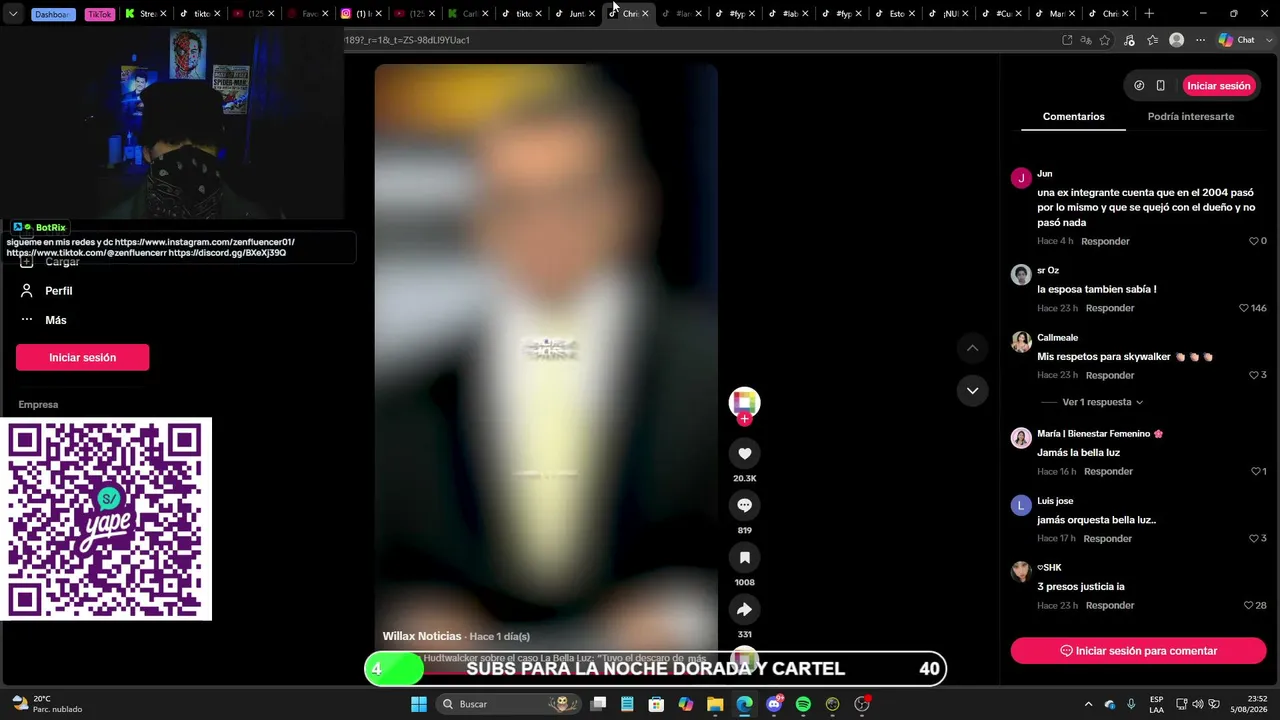Open the Copilot icon in the taskbar
Screen dimensions: 1280x720
coord(685,704)
